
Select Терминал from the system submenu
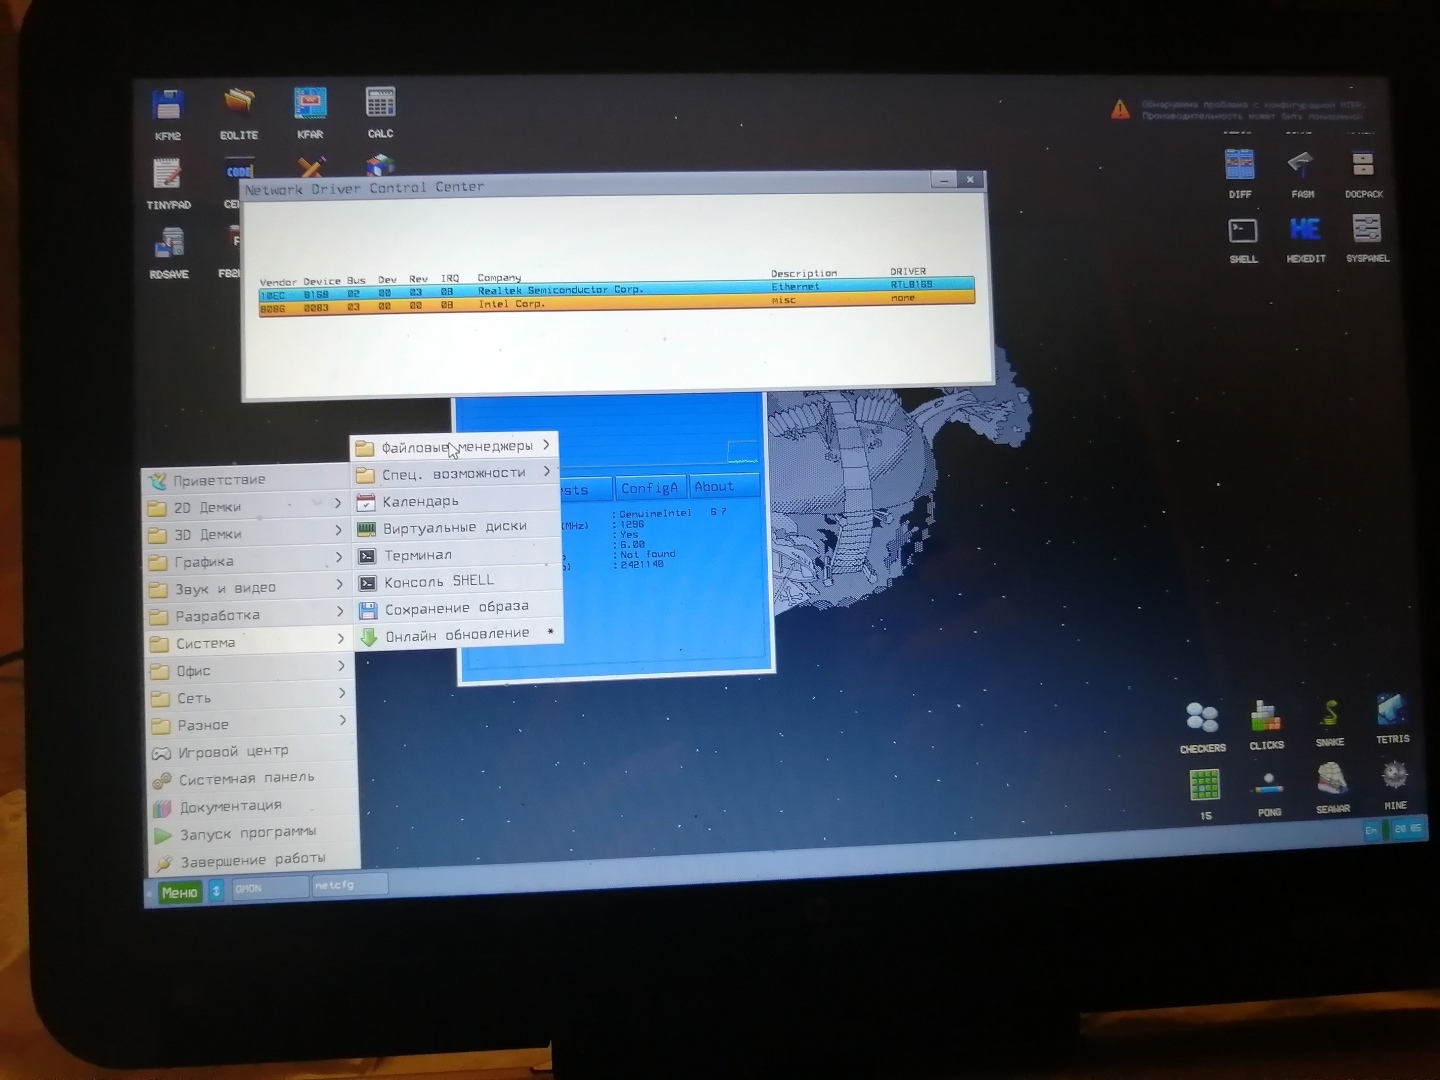coord(418,555)
